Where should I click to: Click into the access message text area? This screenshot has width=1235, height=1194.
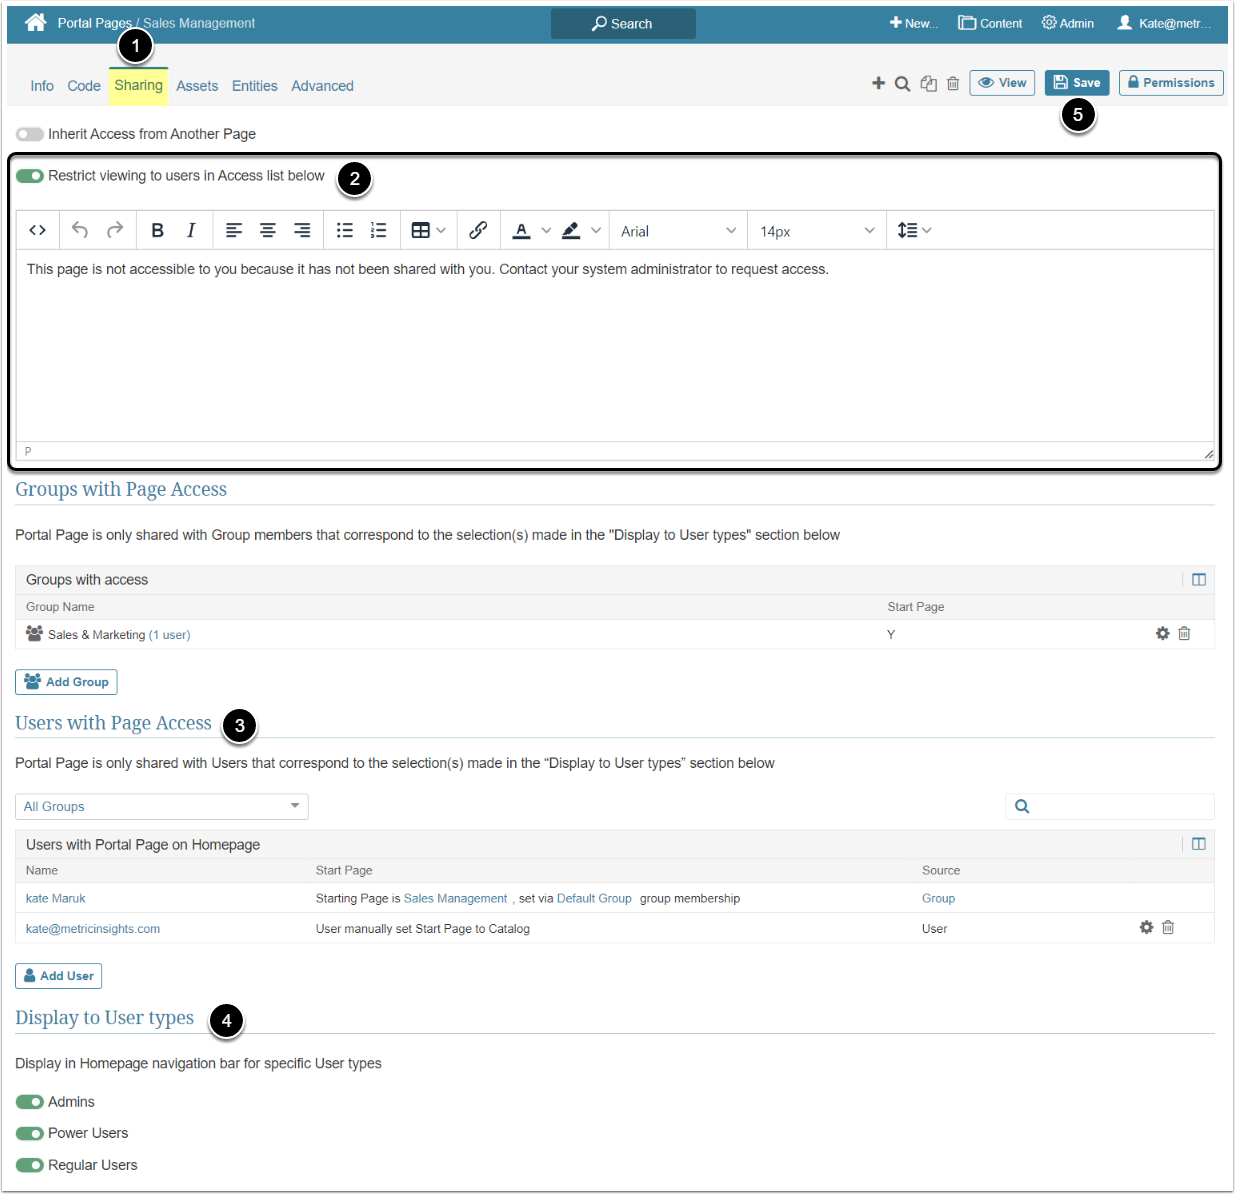pos(615,345)
